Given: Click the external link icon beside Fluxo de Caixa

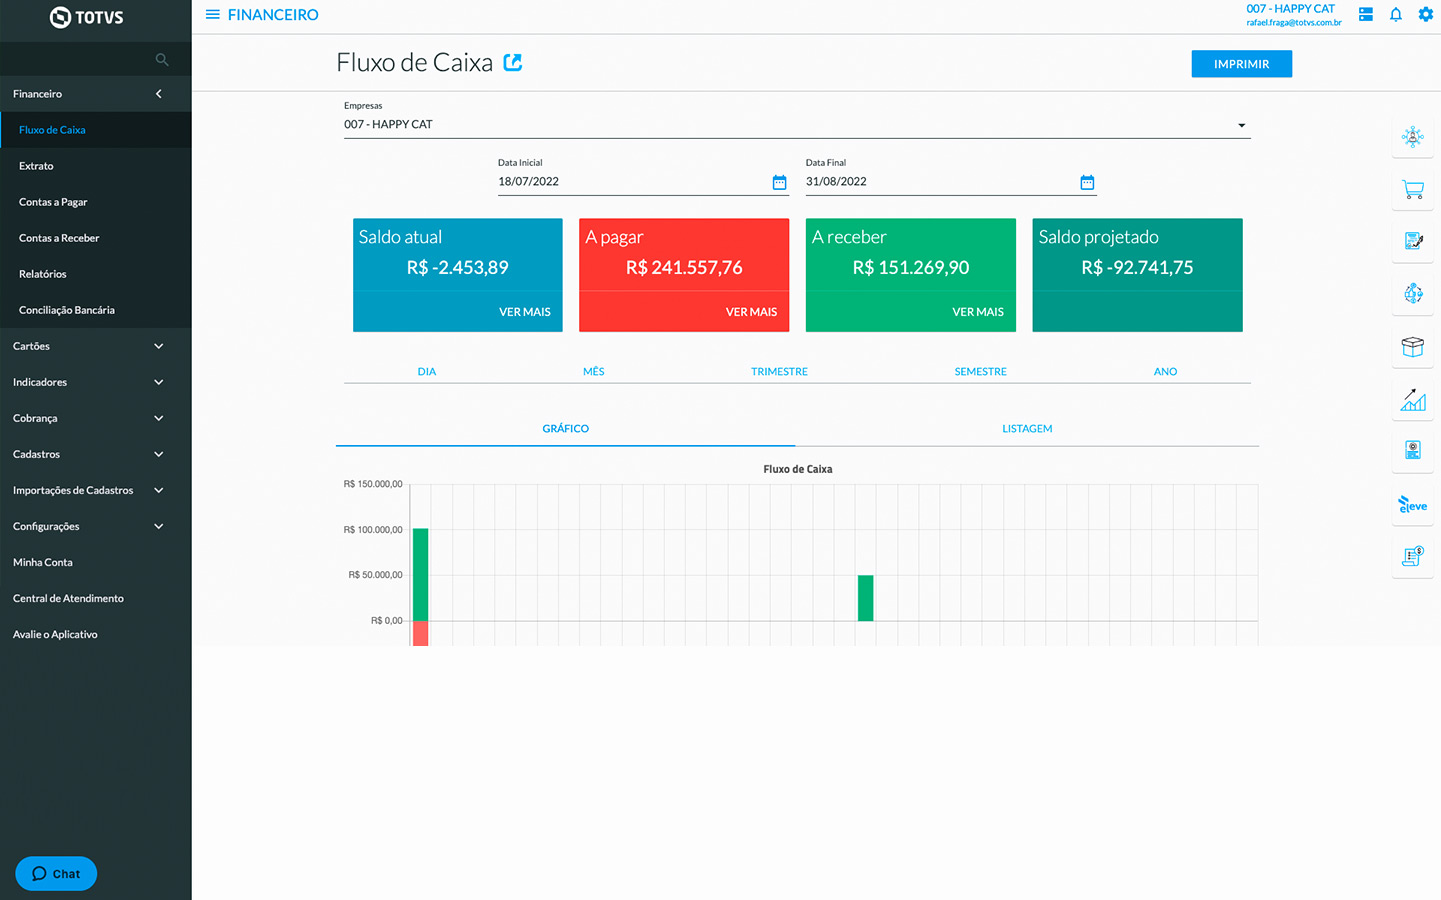Looking at the screenshot, I should 513,62.
